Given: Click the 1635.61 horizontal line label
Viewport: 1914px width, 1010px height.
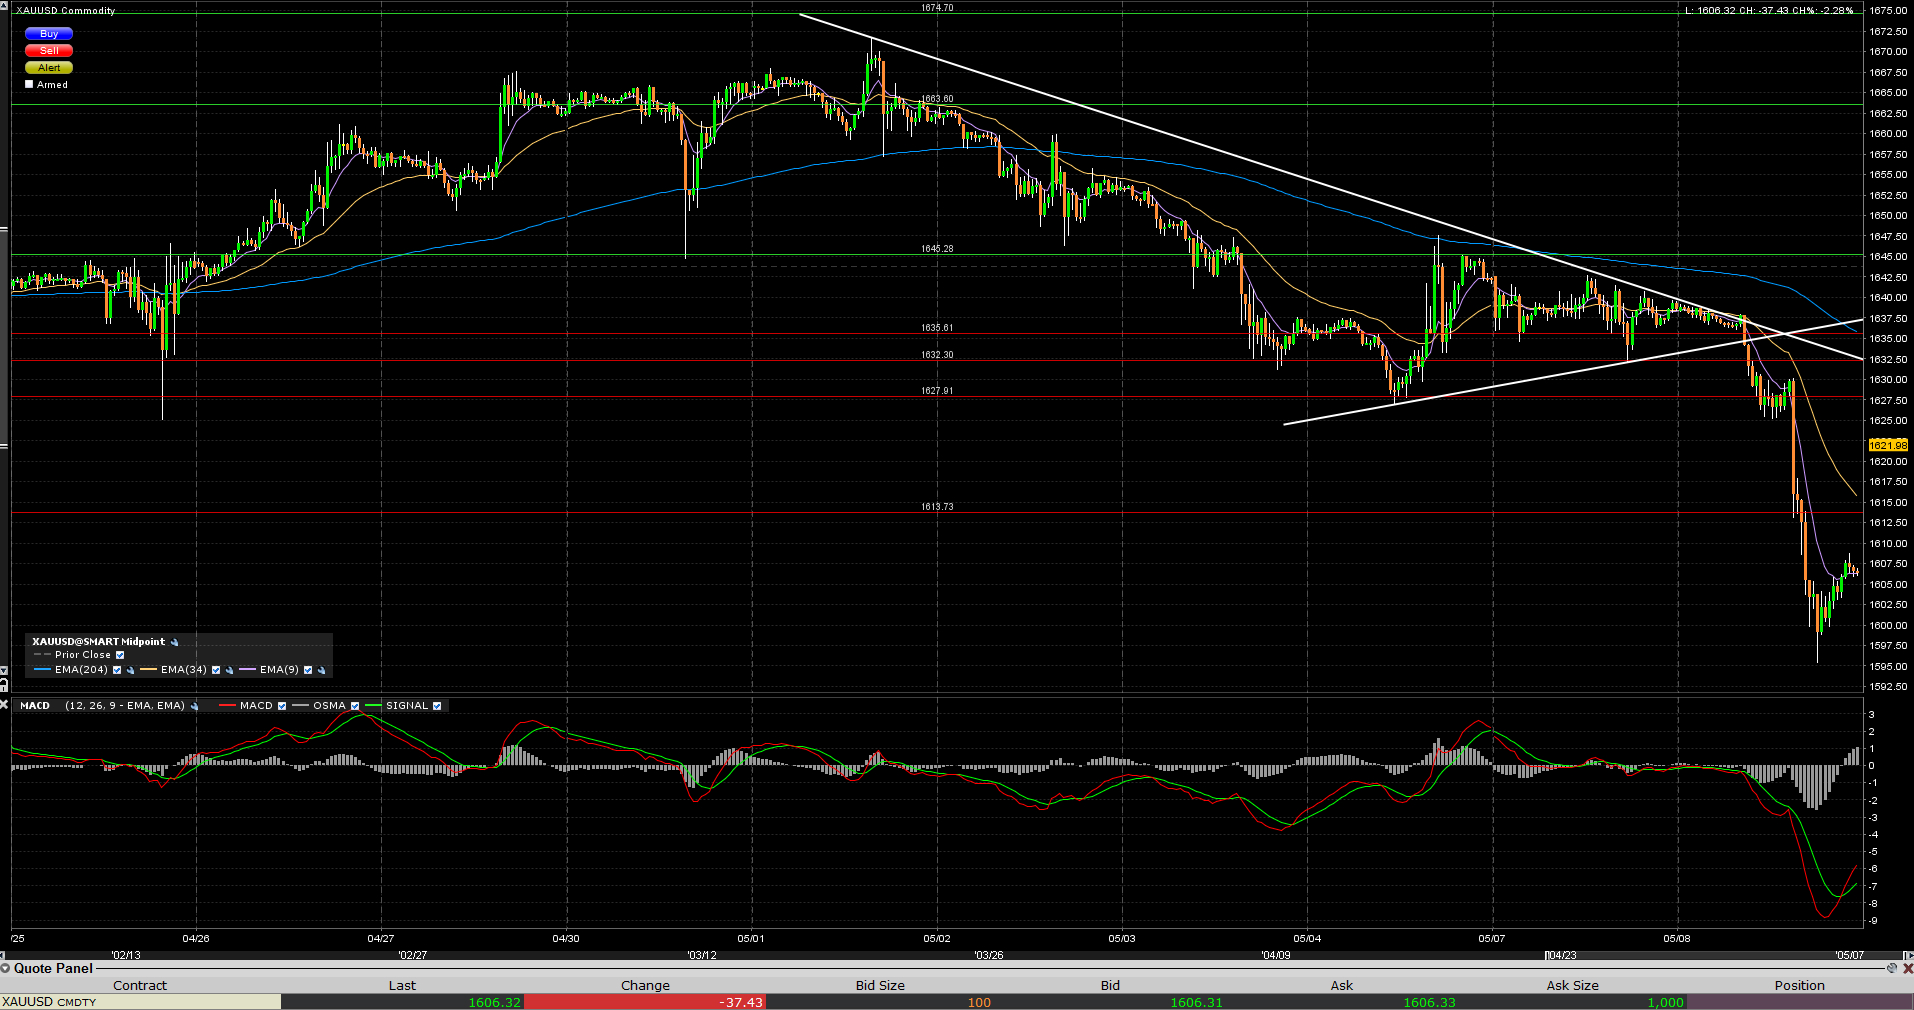Looking at the screenshot, I should (x=937, y=328).
